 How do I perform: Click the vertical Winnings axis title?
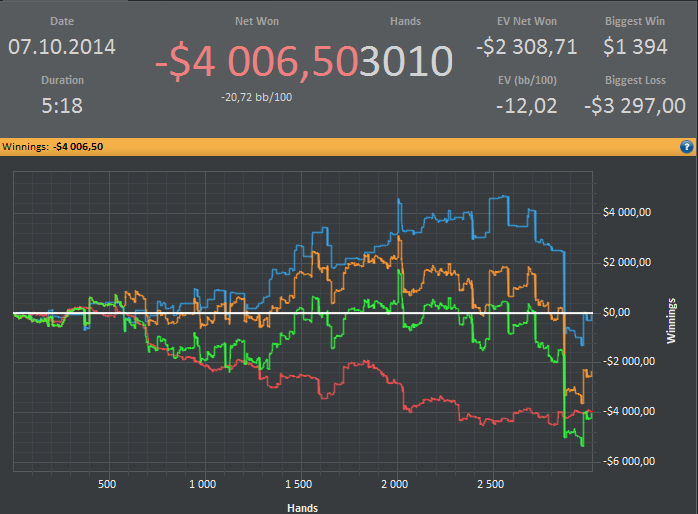click(671, 321)
